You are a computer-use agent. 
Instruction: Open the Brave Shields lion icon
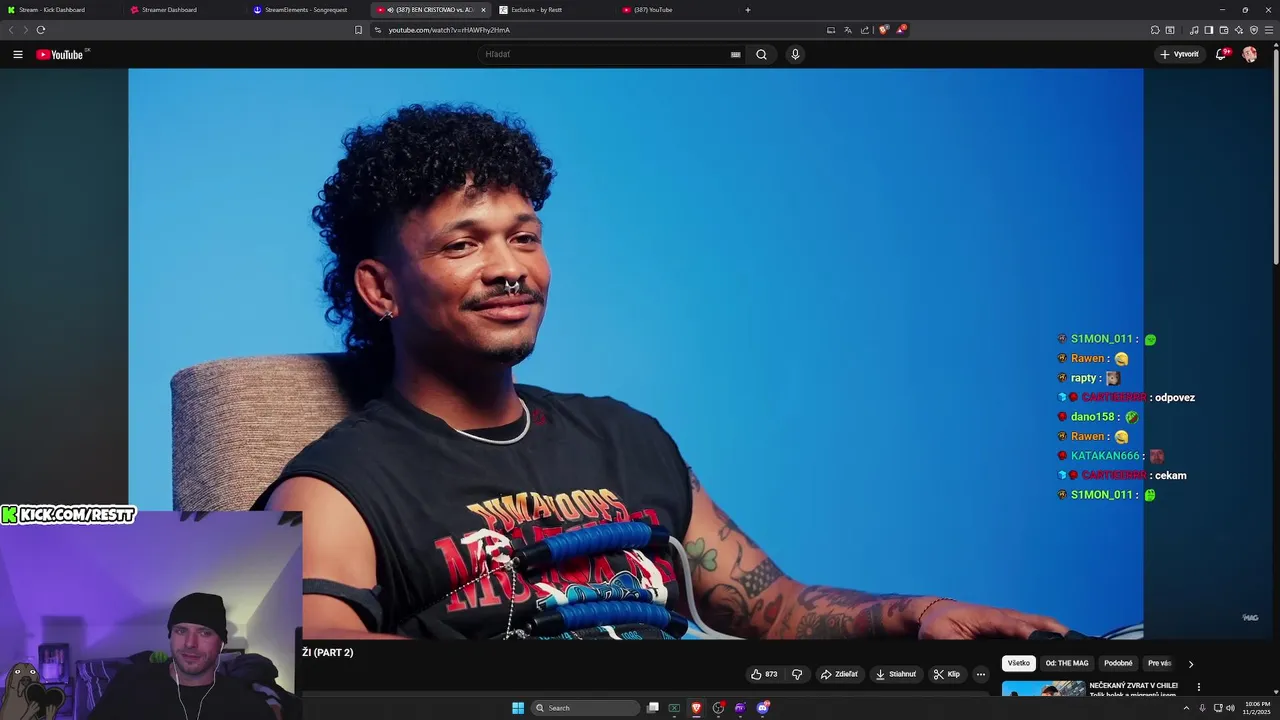(883, 30)
